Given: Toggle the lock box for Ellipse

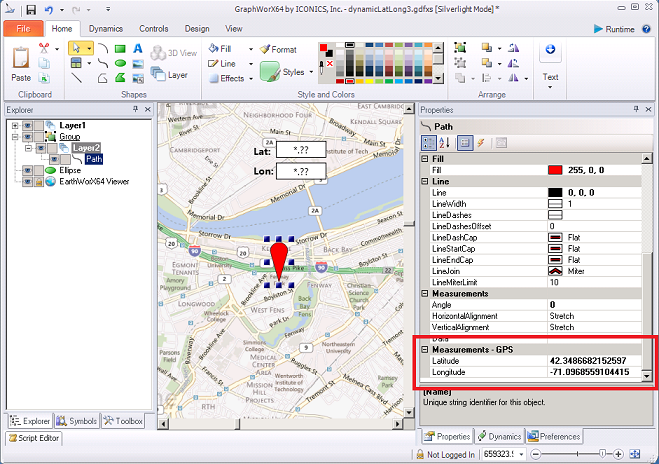Looking at the screenshot, I should click(39, 170).
